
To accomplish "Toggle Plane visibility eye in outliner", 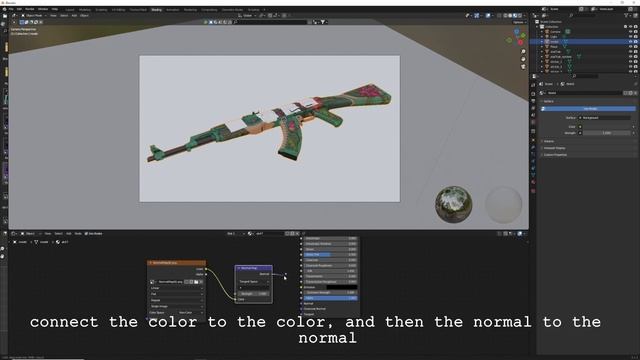I will (x=630, y=47).
